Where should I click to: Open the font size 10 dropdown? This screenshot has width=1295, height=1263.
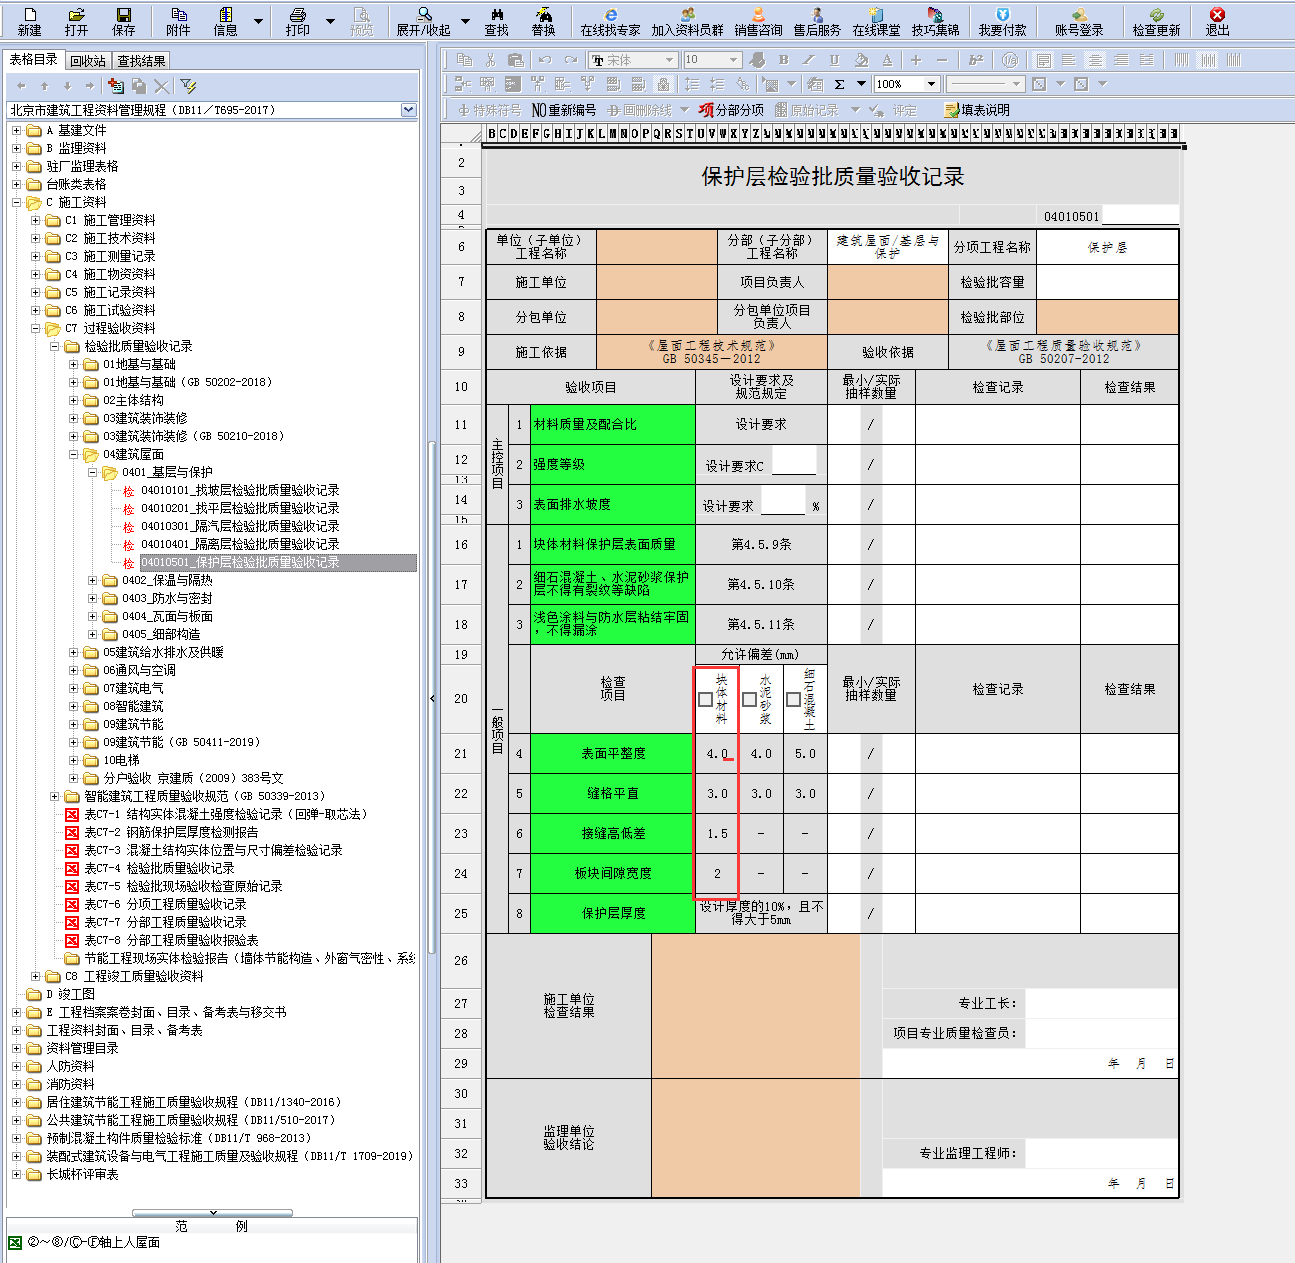point(734,60)
